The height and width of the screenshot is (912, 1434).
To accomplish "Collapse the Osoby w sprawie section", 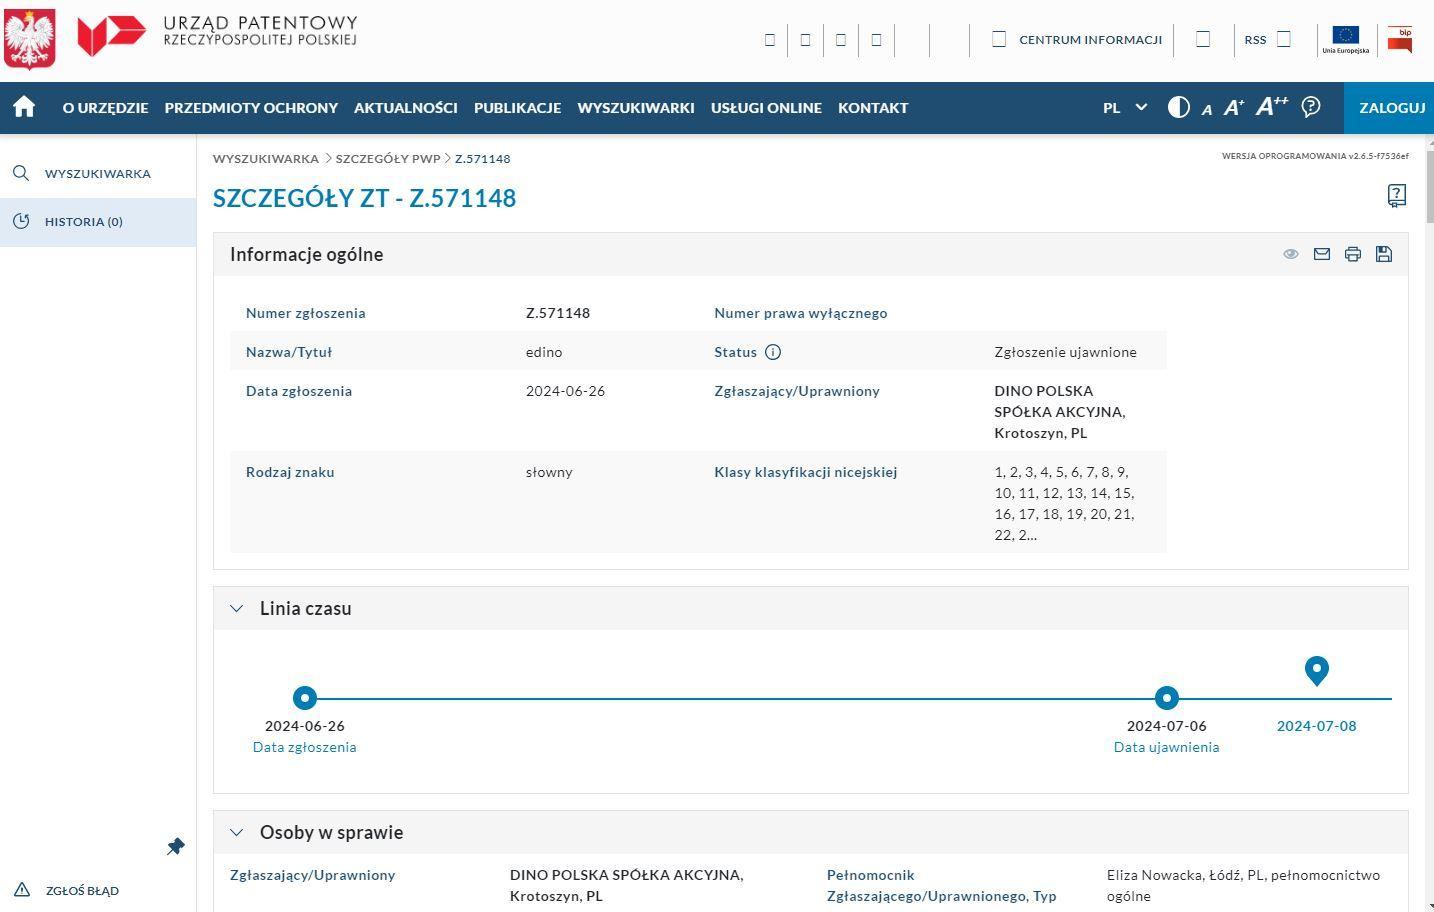I will pos(237,832).
